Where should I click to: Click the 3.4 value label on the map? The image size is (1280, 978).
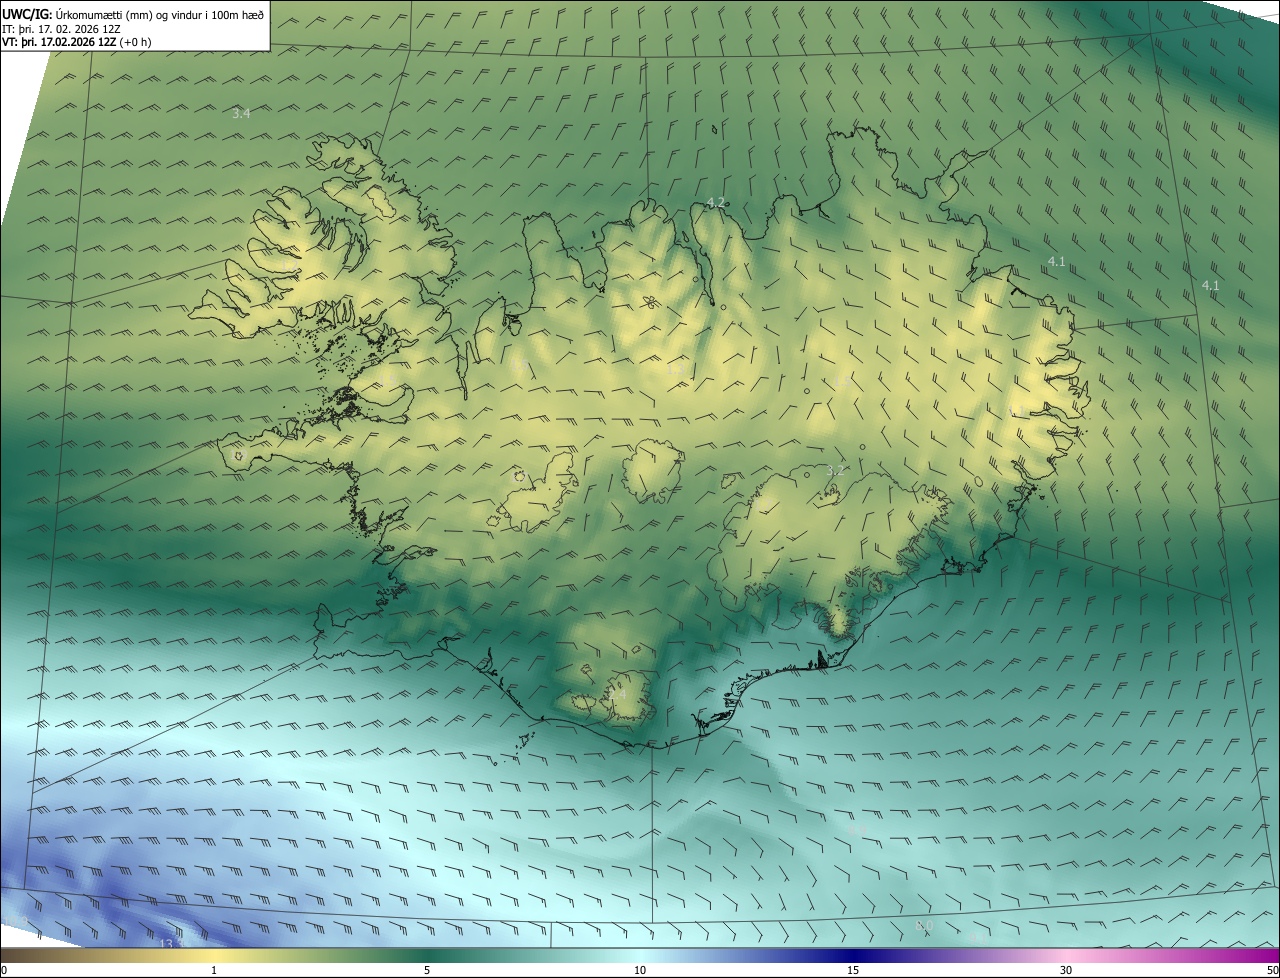pyautogui.click(x=241, y=114)
